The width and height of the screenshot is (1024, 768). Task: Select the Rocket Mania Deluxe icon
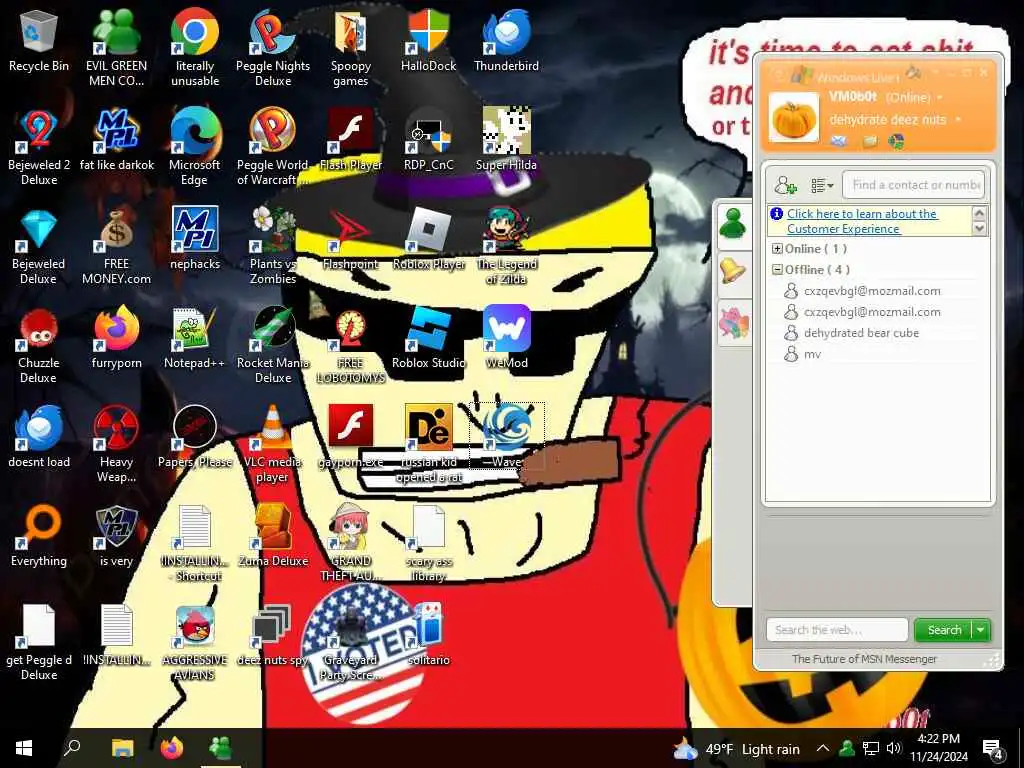click(273, 345)
